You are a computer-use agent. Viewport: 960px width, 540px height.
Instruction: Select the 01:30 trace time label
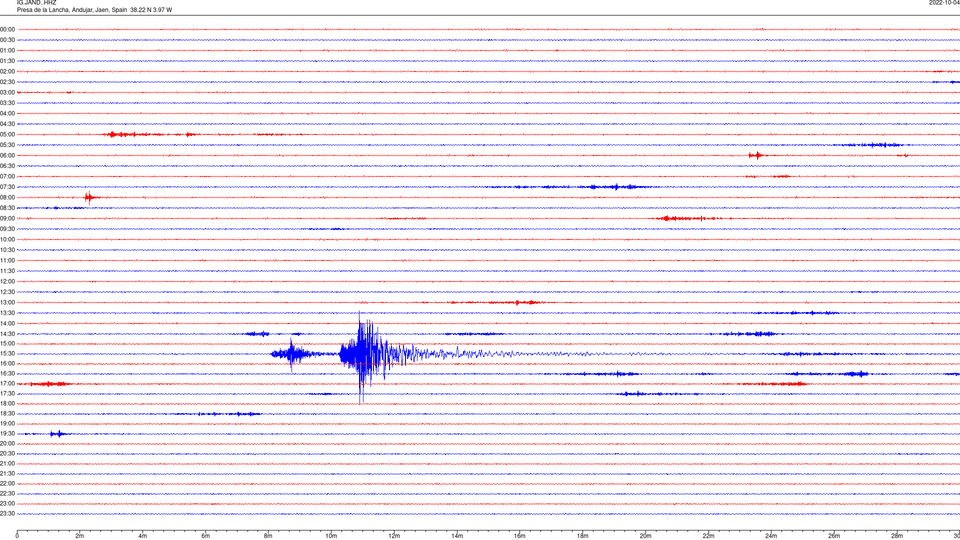tap(7, 61)
